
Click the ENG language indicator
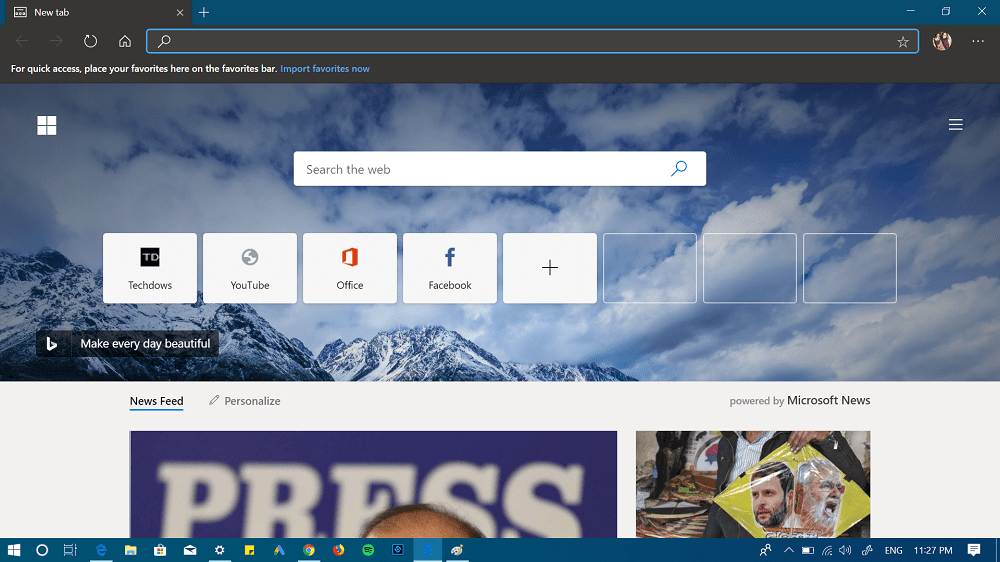[x=893, y=550]
